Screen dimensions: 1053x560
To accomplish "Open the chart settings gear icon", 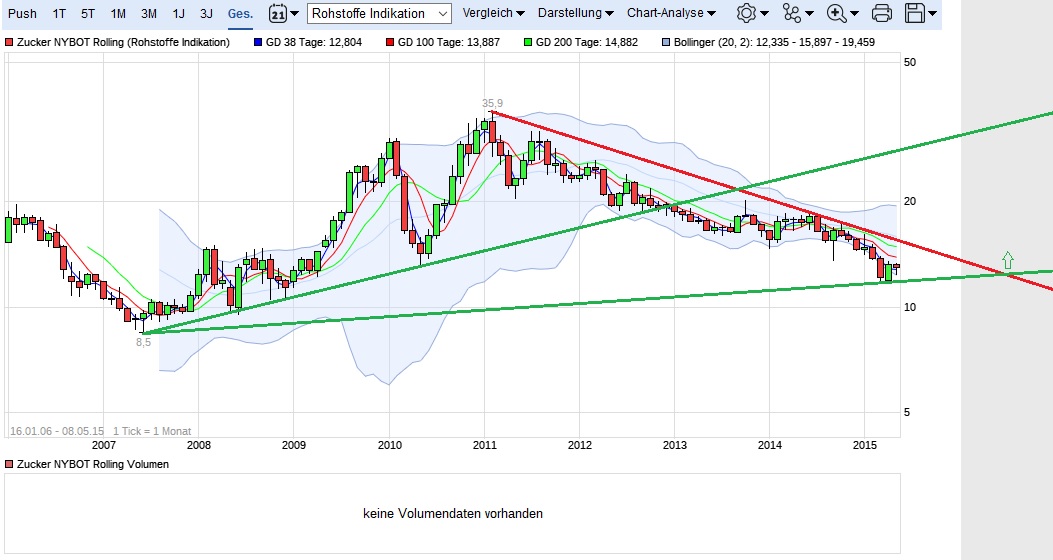I will (x=745, y=13).
